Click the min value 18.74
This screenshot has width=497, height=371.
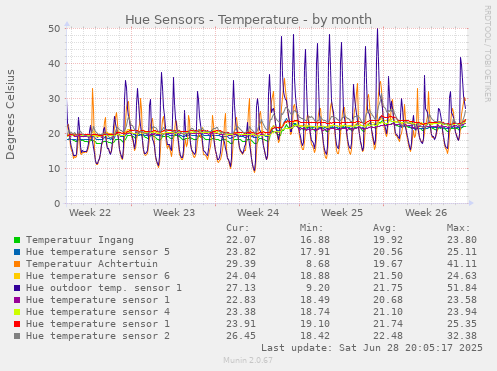point(315,312)
